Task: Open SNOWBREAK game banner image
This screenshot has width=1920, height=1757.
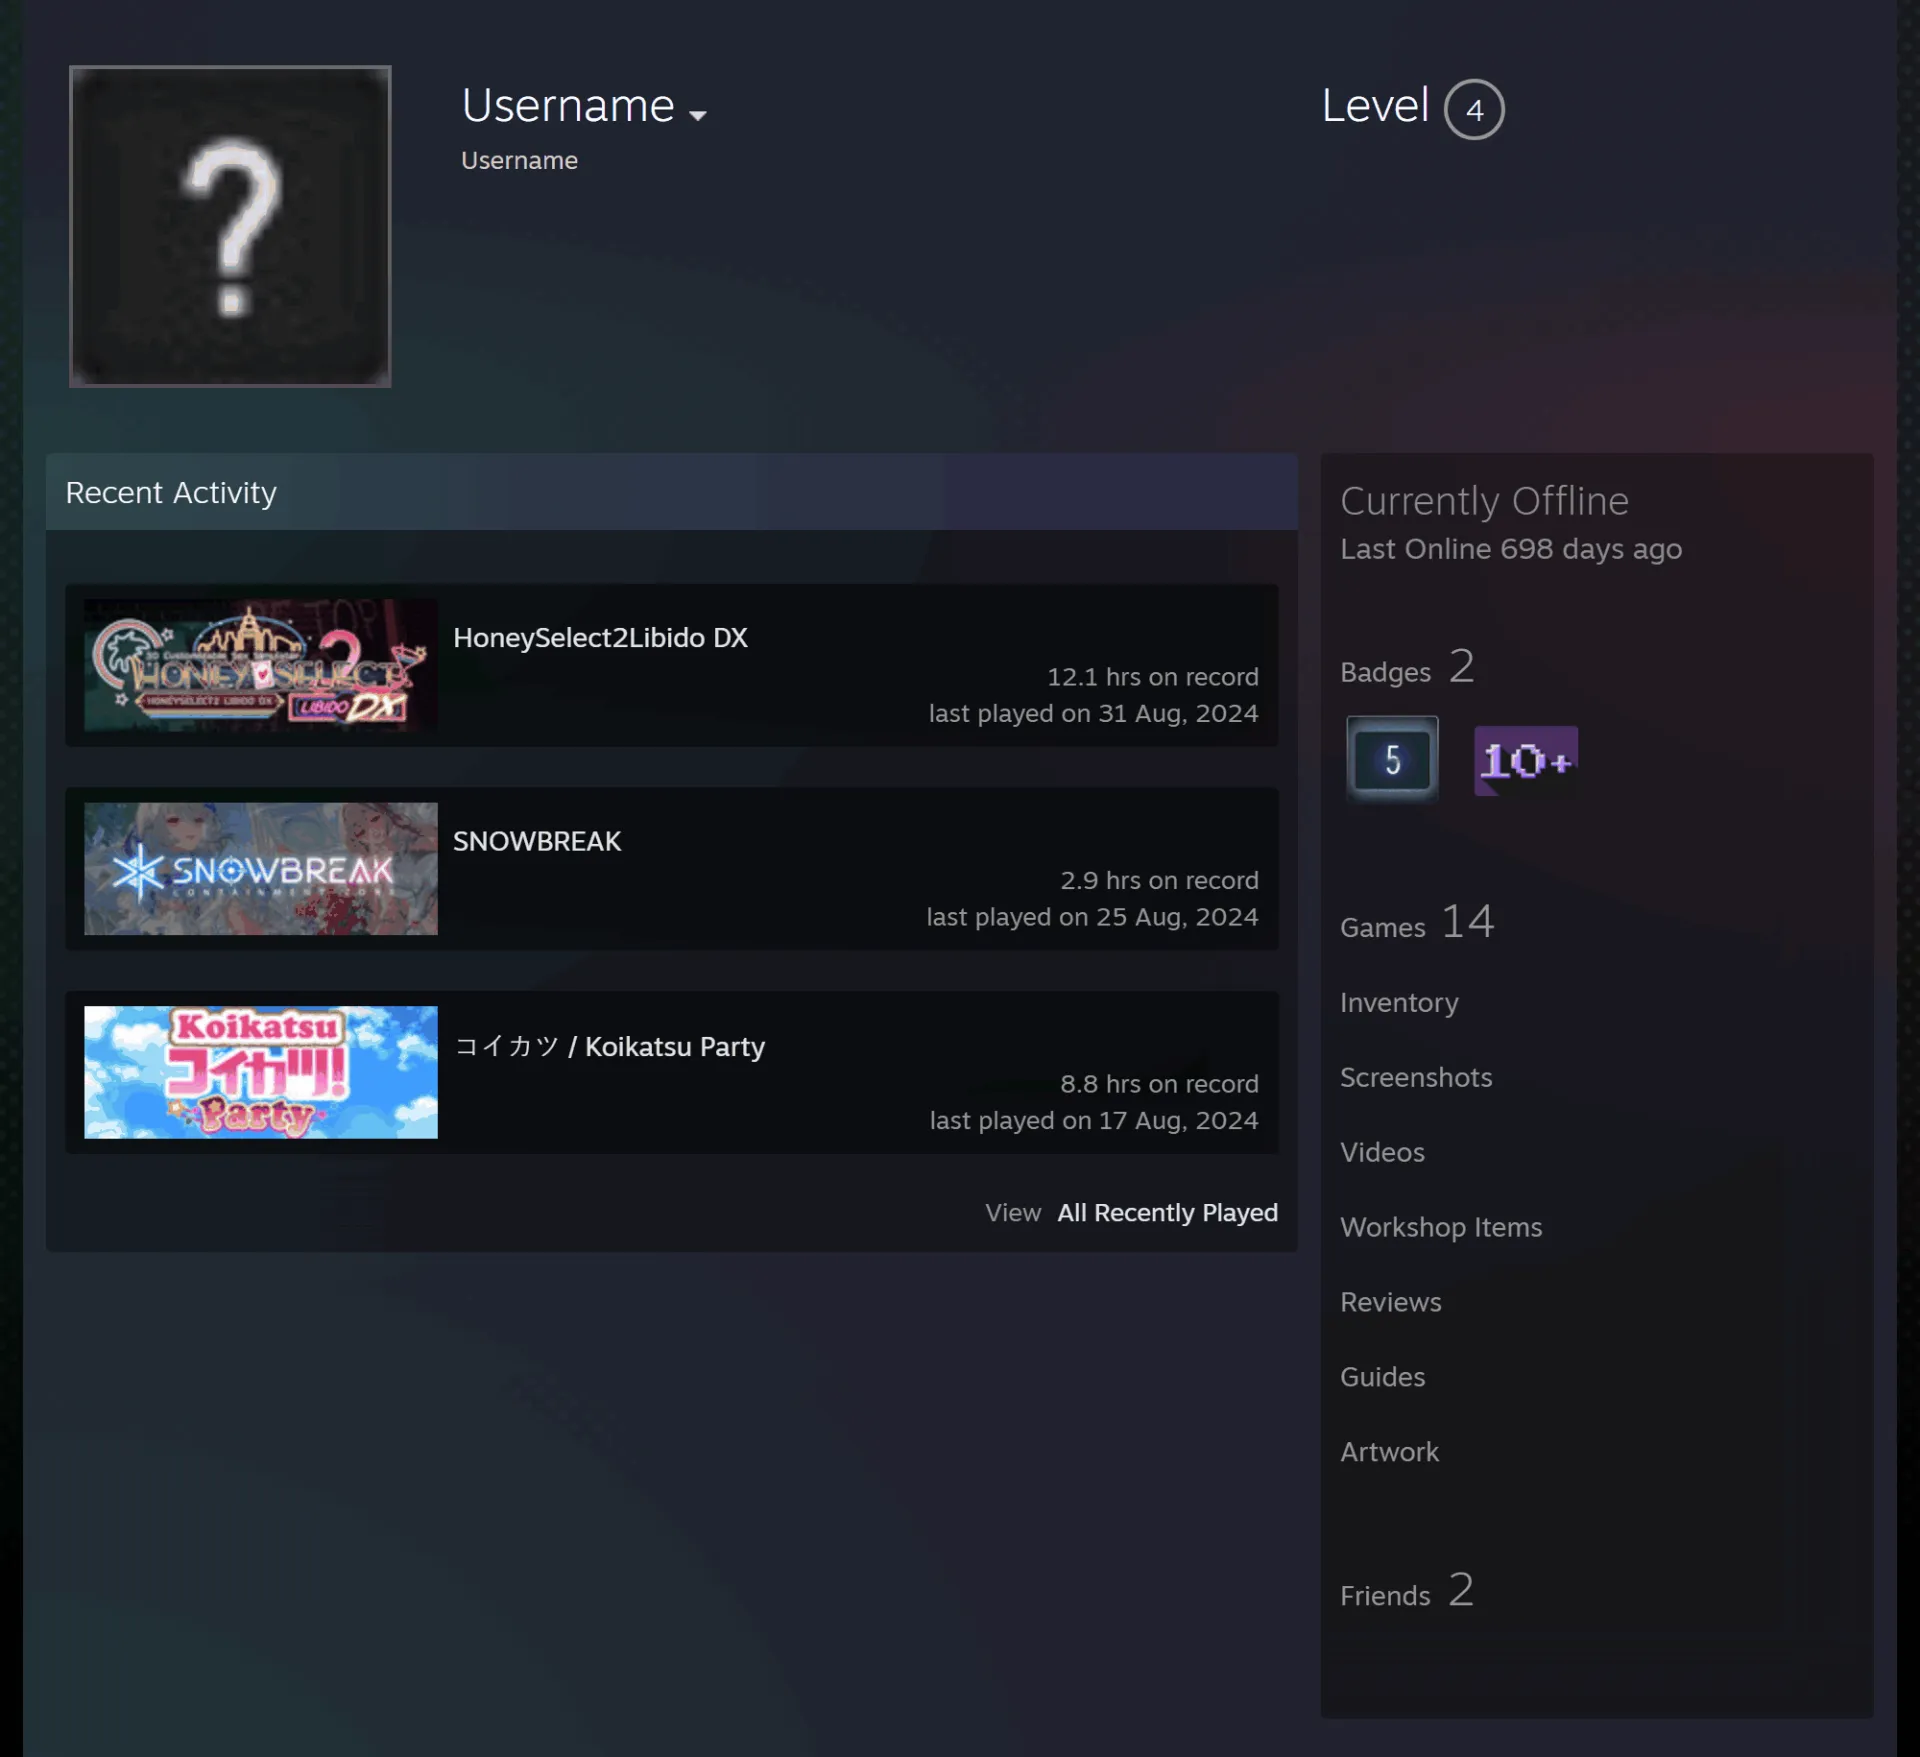Action: [x=261, y=869]
